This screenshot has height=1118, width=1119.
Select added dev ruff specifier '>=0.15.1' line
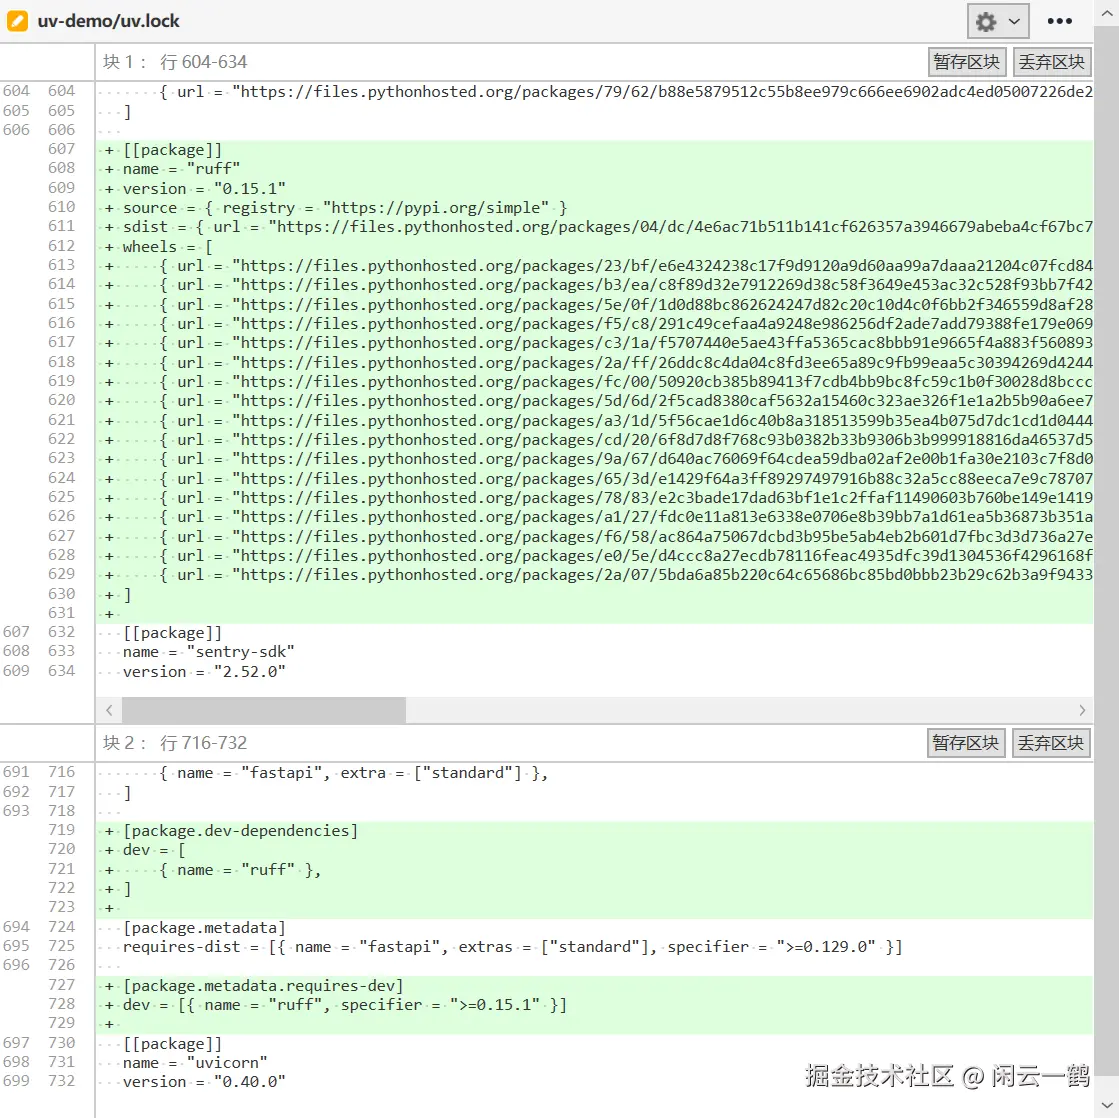594,1005
